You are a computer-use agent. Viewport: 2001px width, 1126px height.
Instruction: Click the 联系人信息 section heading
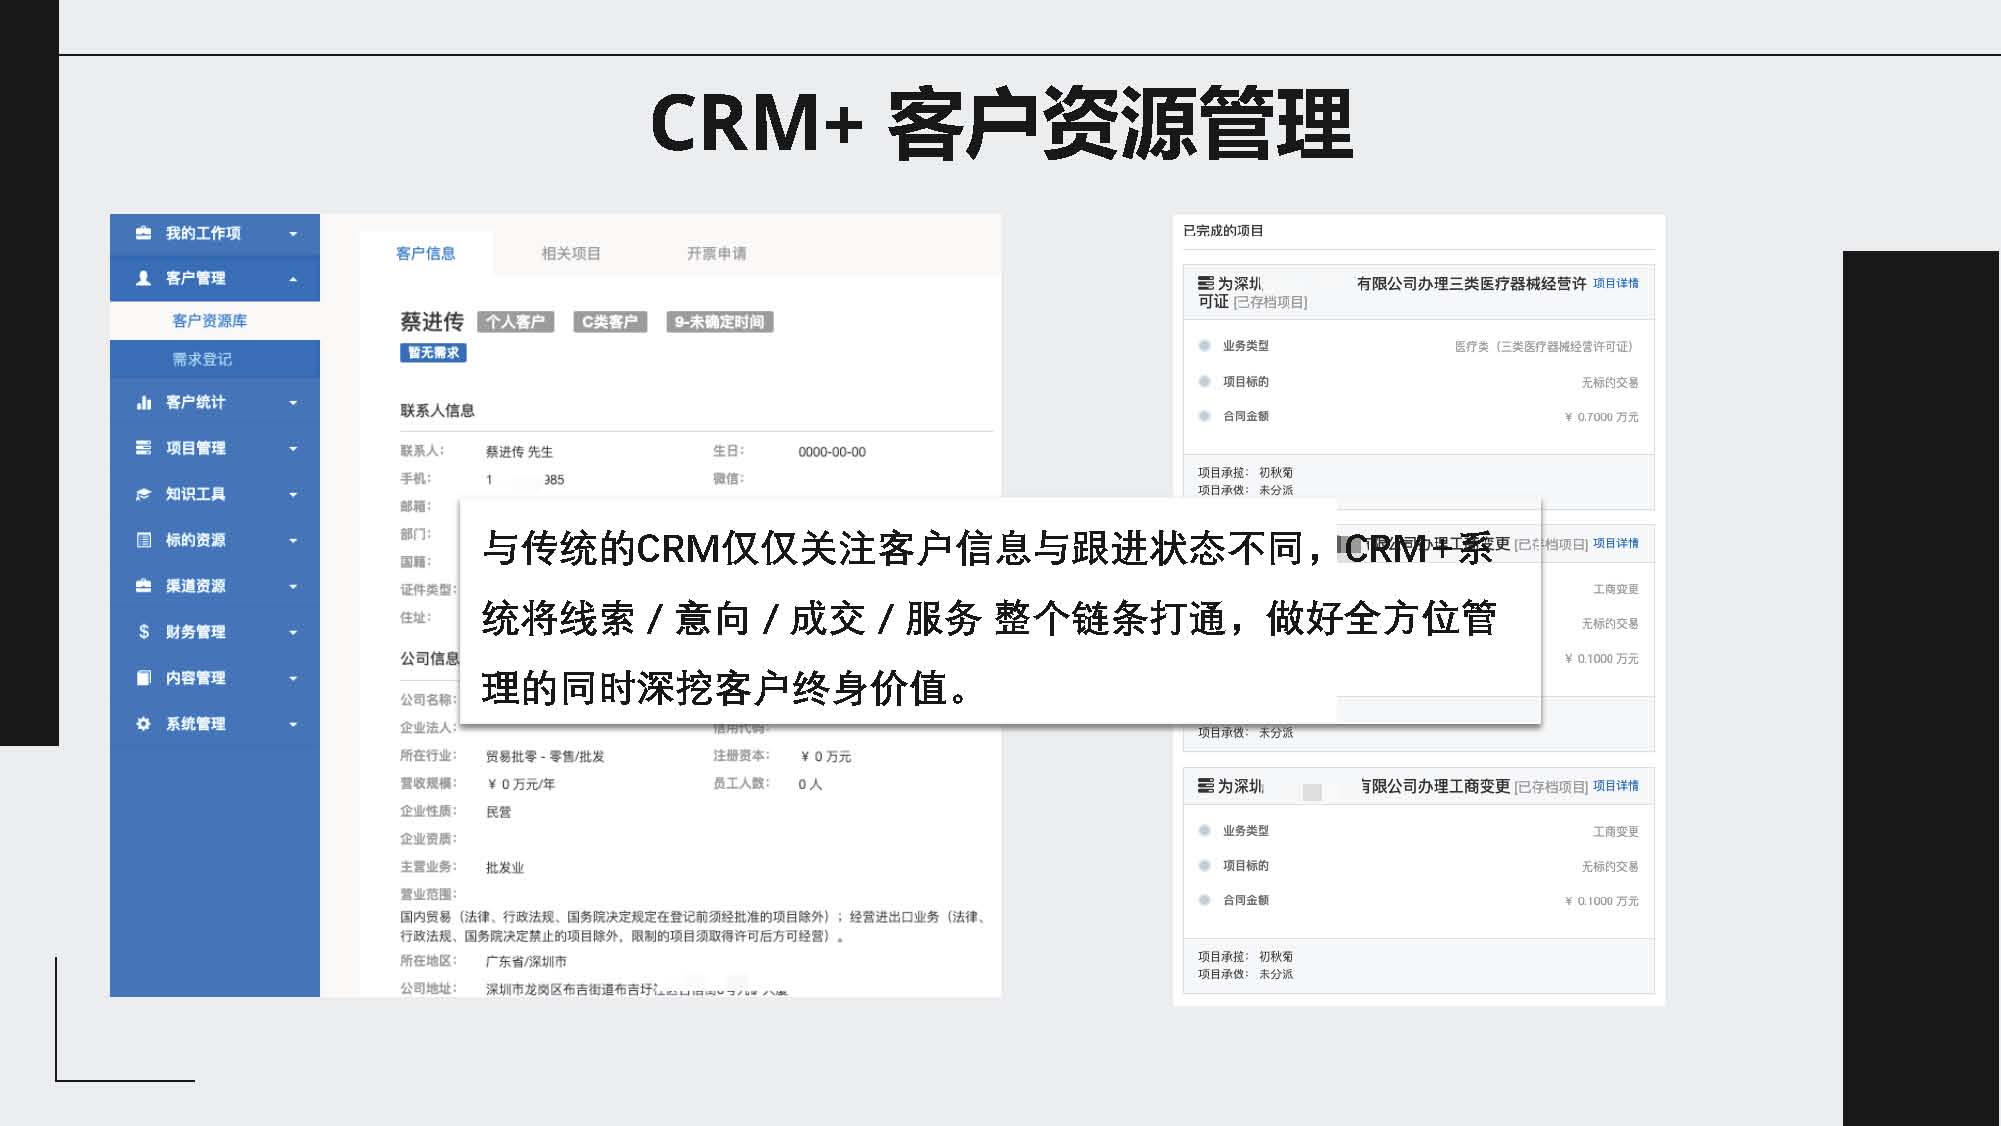[x=437, y=411]
